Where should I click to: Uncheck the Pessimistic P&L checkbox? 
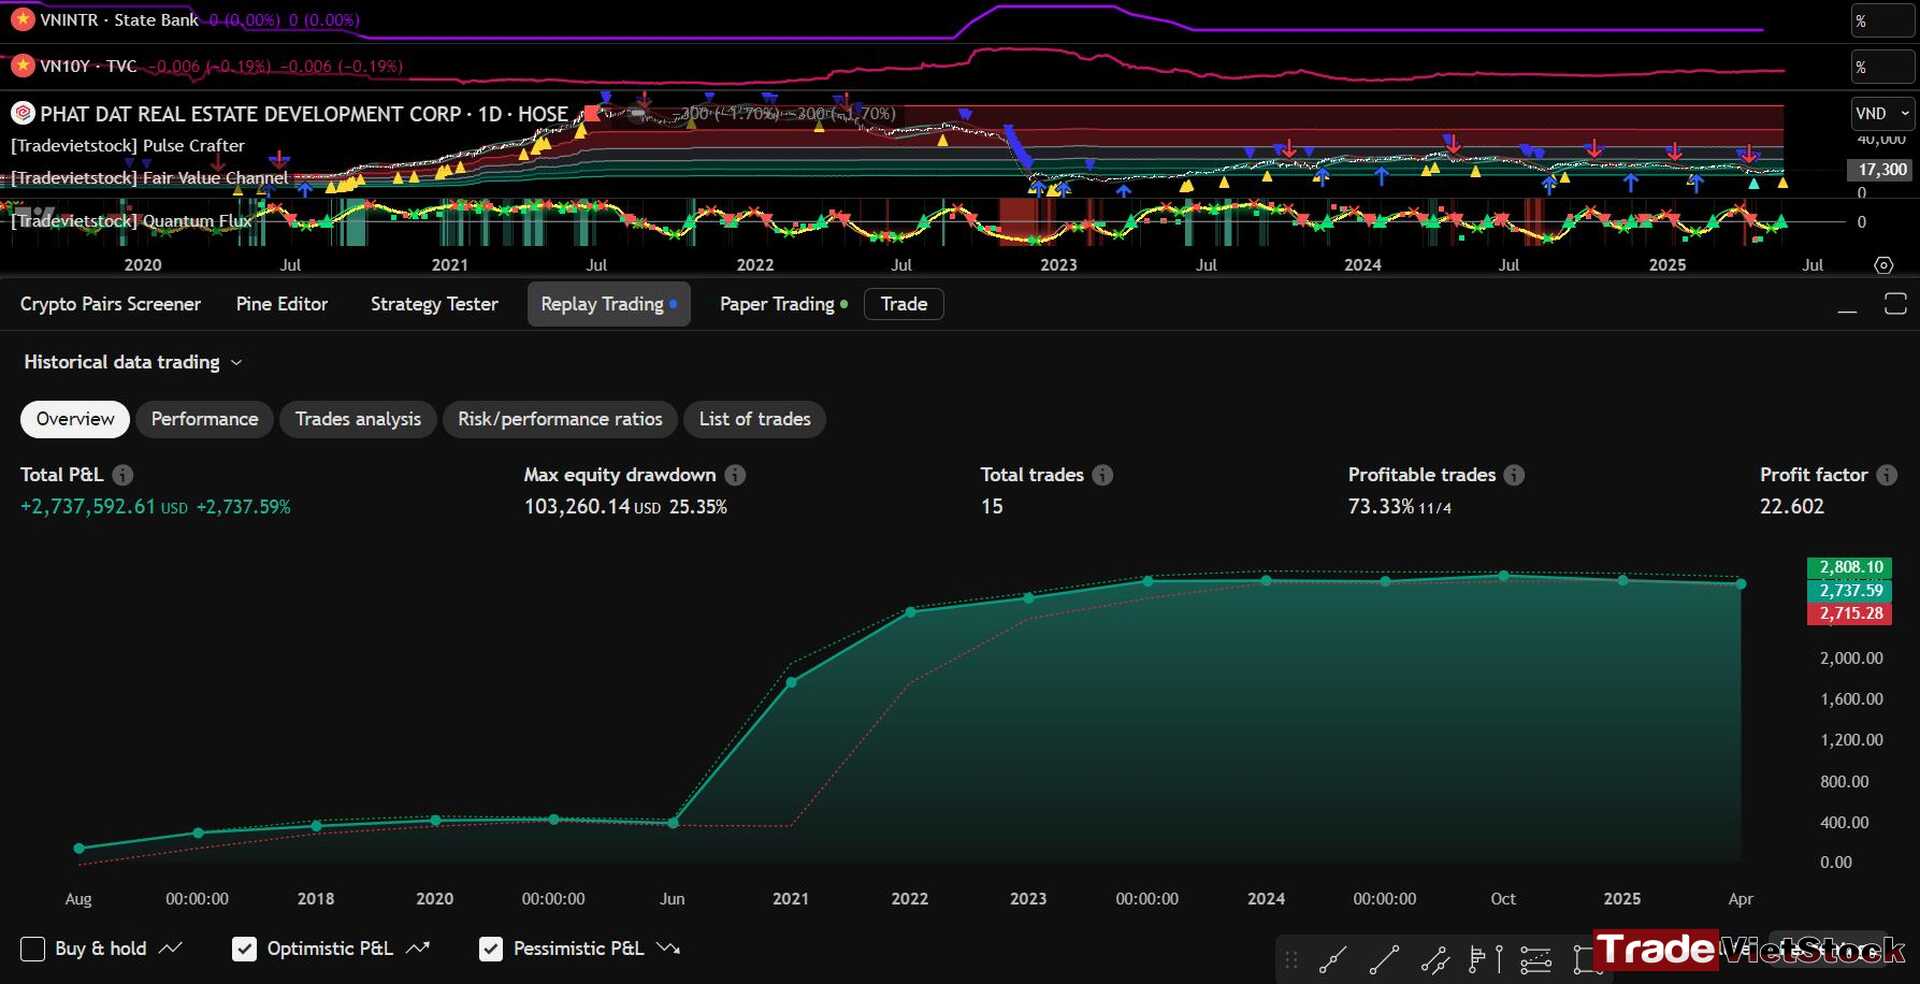point(490,949)
